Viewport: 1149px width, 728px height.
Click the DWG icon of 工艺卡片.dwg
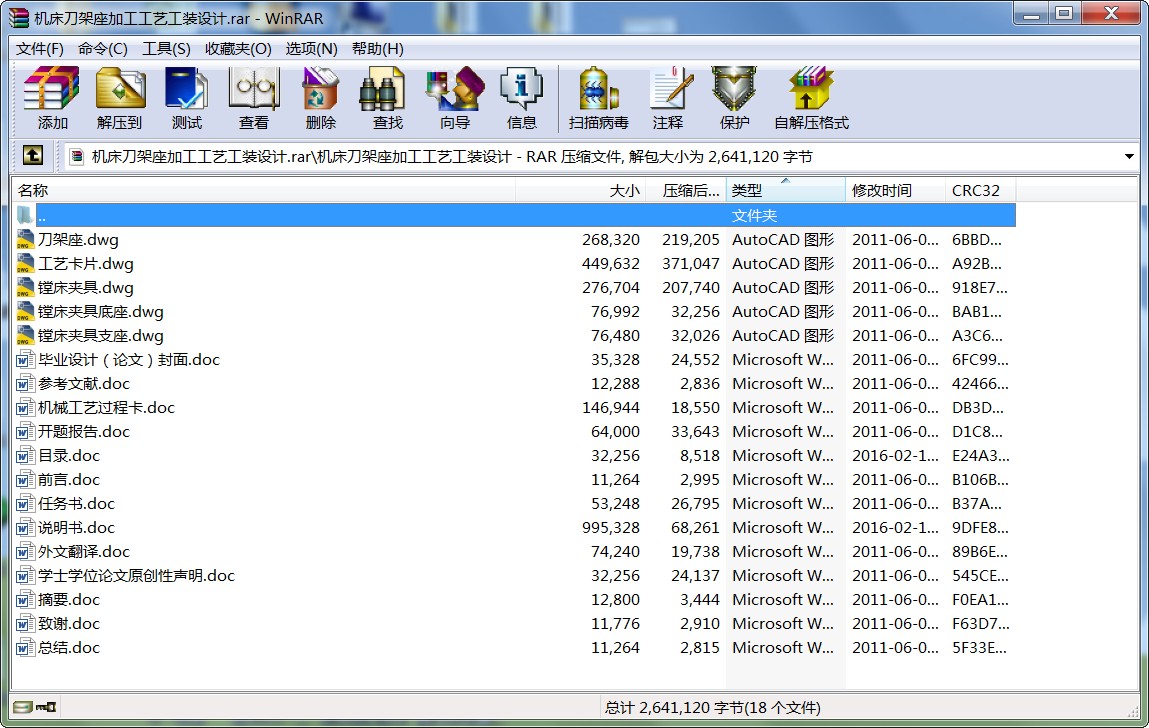[25, 264]
